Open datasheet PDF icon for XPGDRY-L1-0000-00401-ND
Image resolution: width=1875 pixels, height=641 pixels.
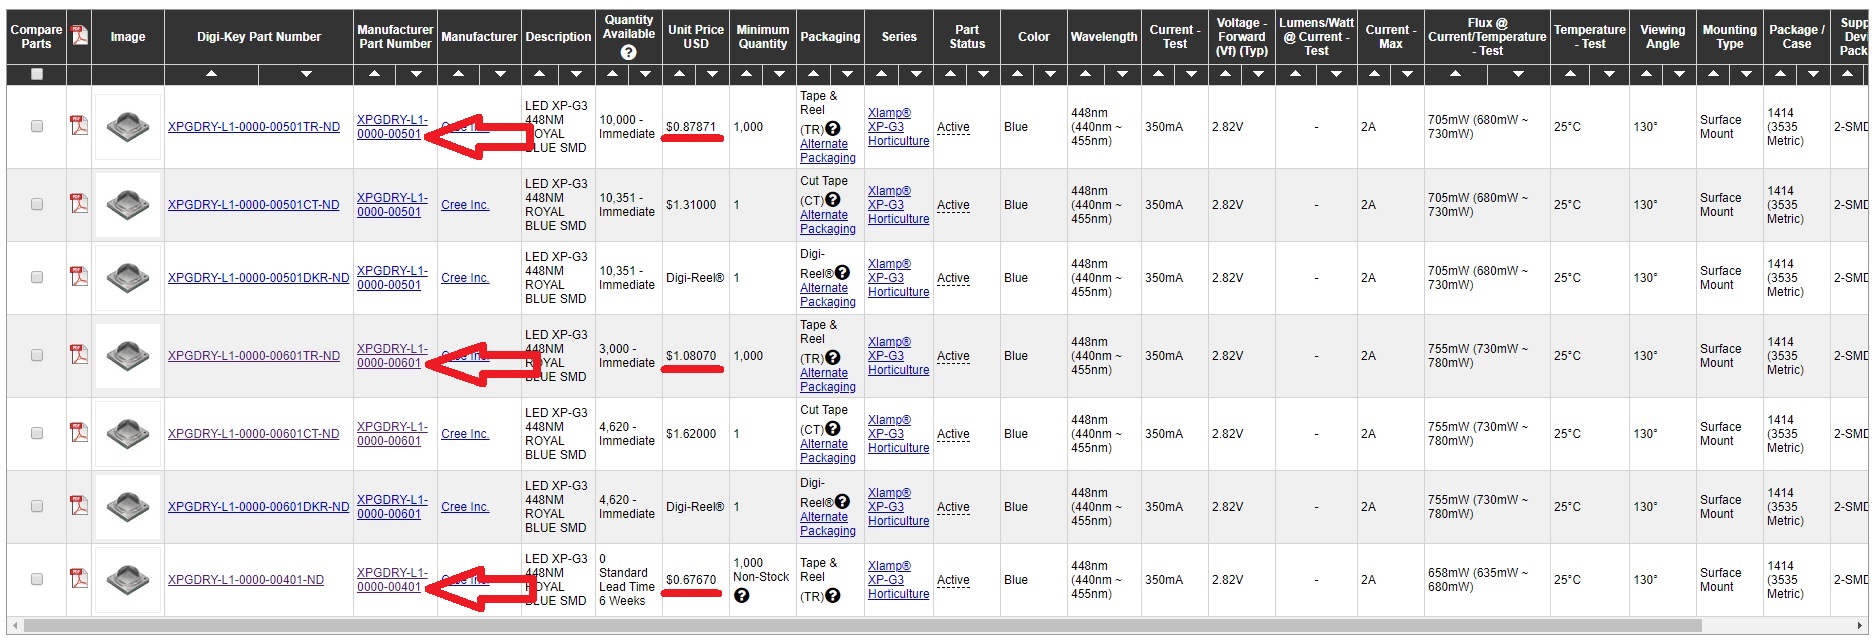[79, 578]
